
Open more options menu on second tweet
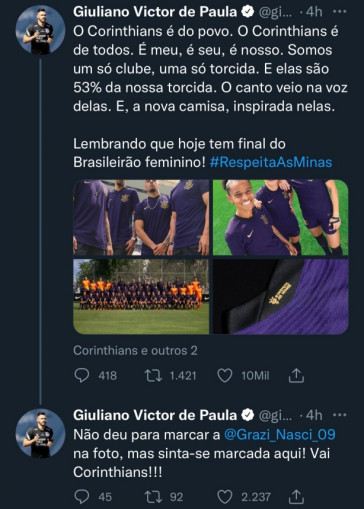point(340,415)
